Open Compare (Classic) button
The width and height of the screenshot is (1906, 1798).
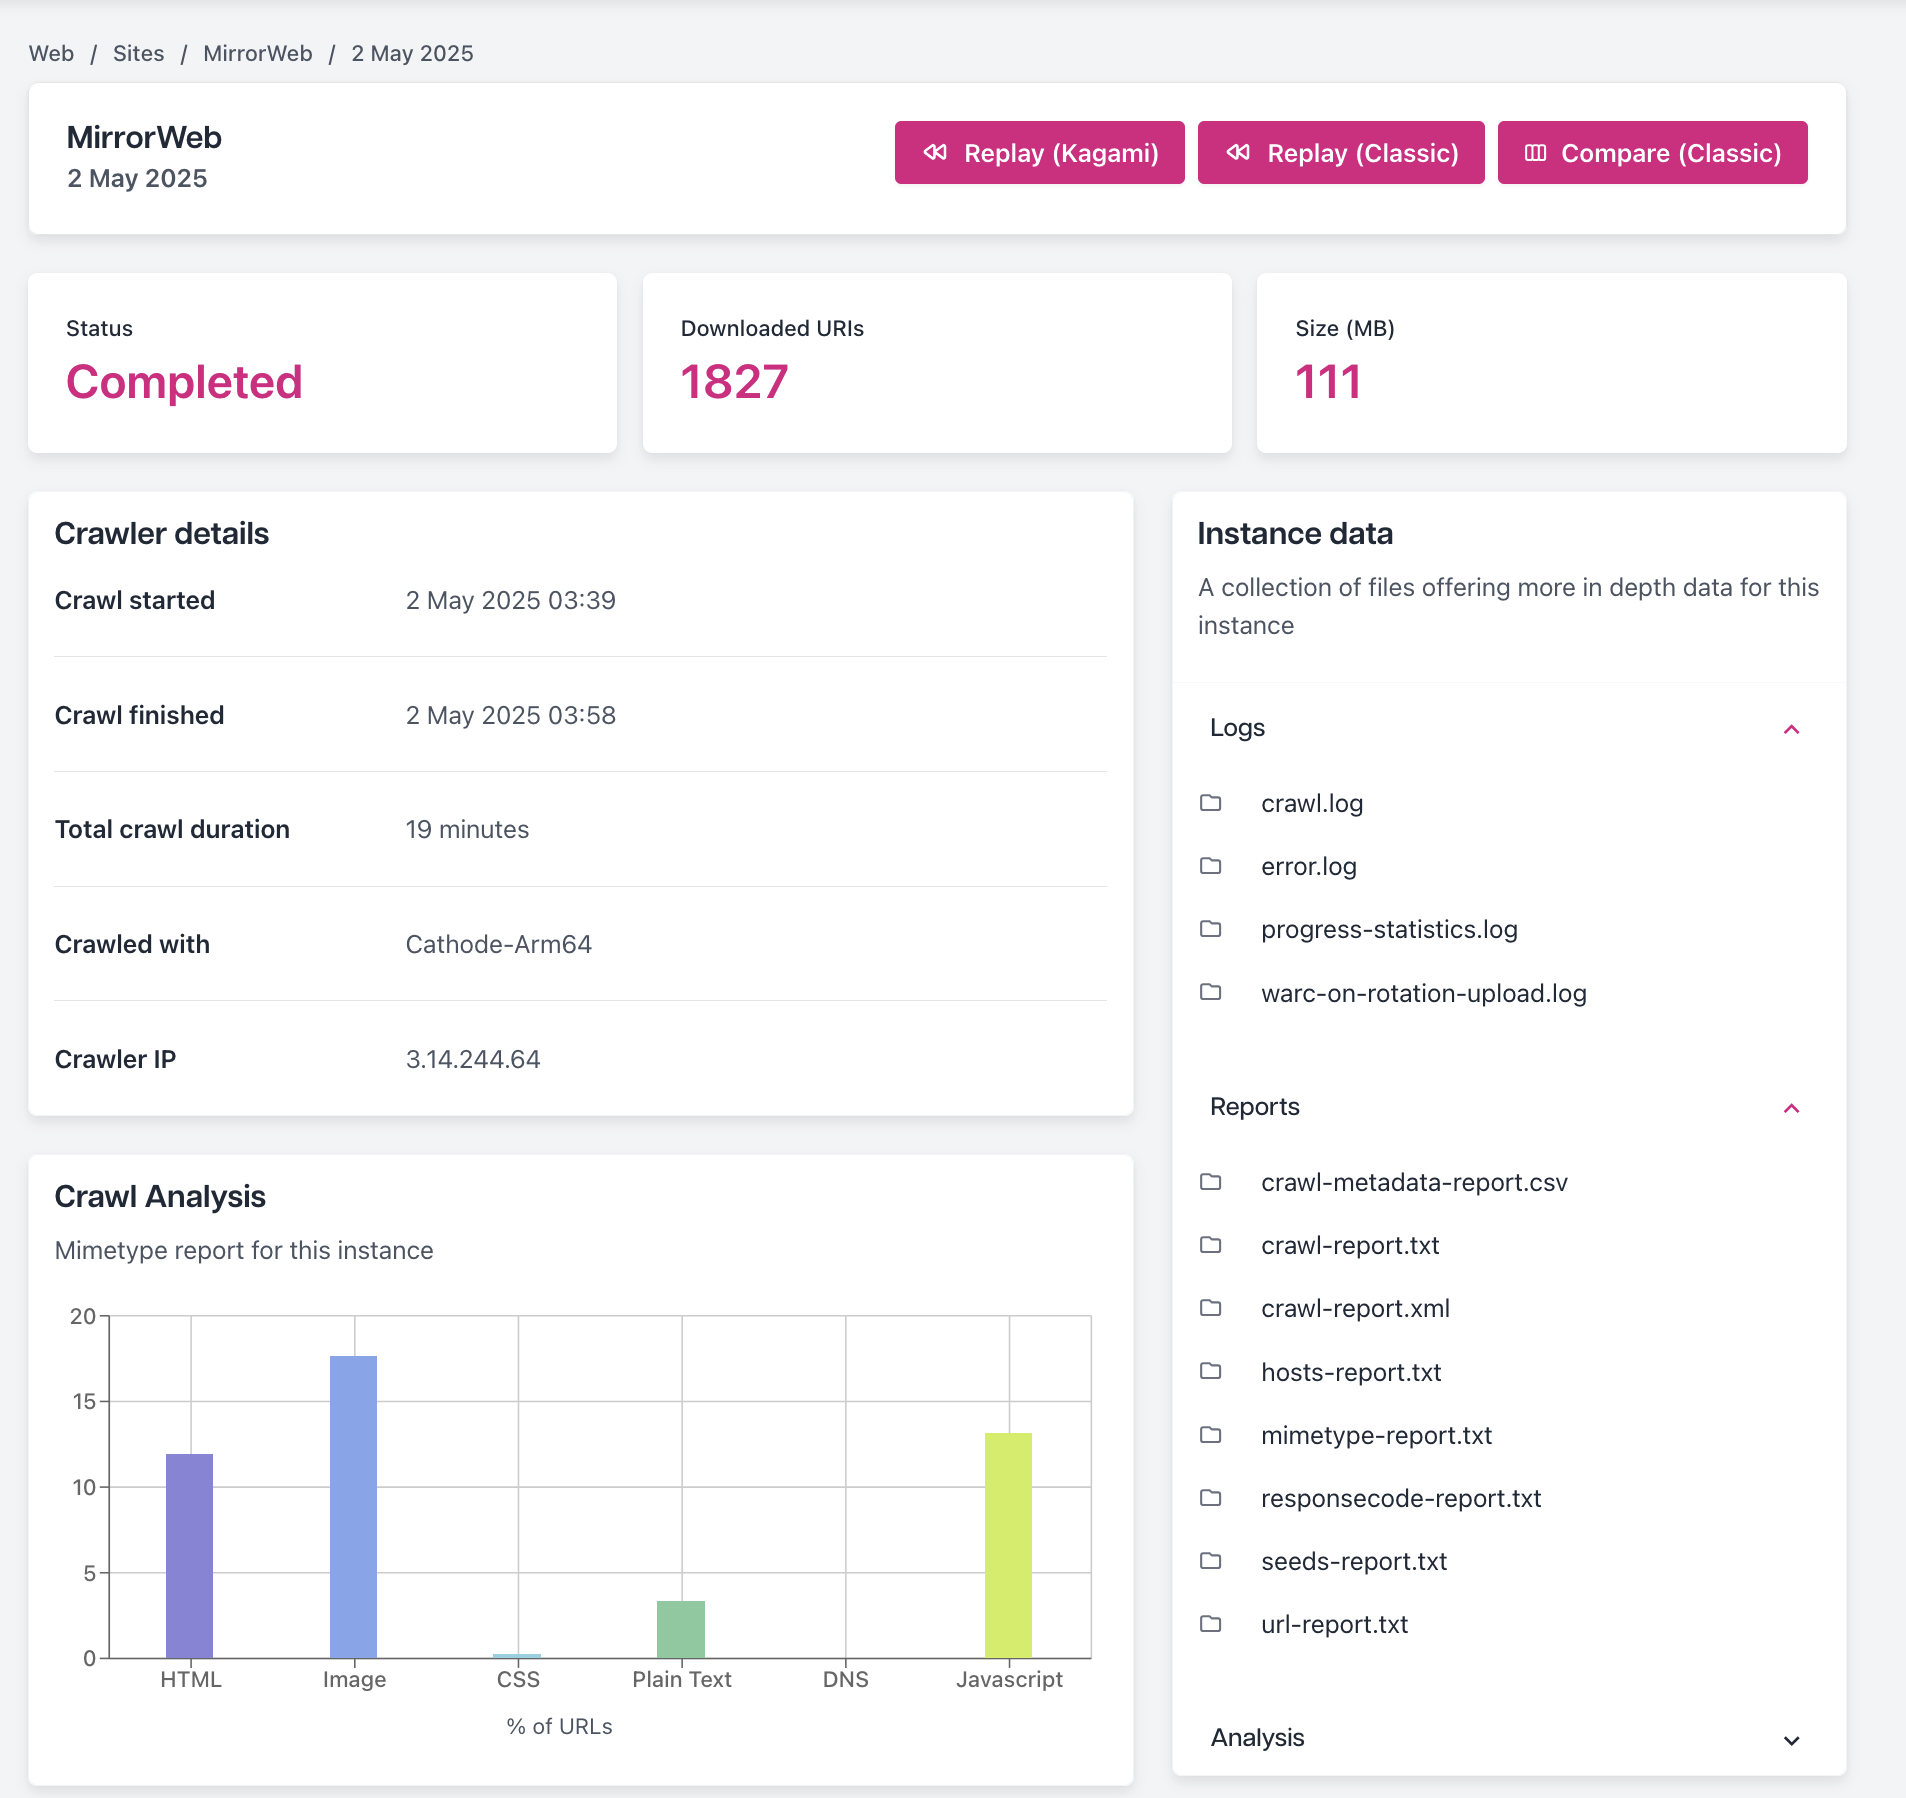[1652, 153]
